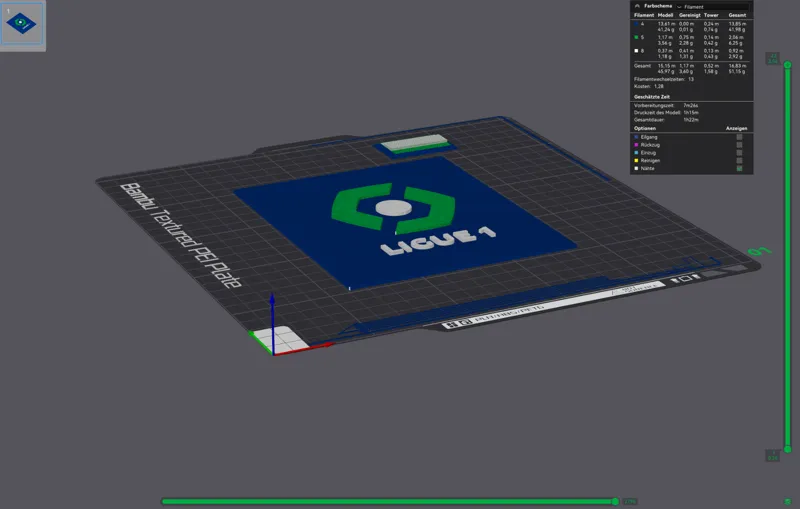Click the top layer value label on vertical slider
Screen dimensions: 800x509
click(773, 59)
